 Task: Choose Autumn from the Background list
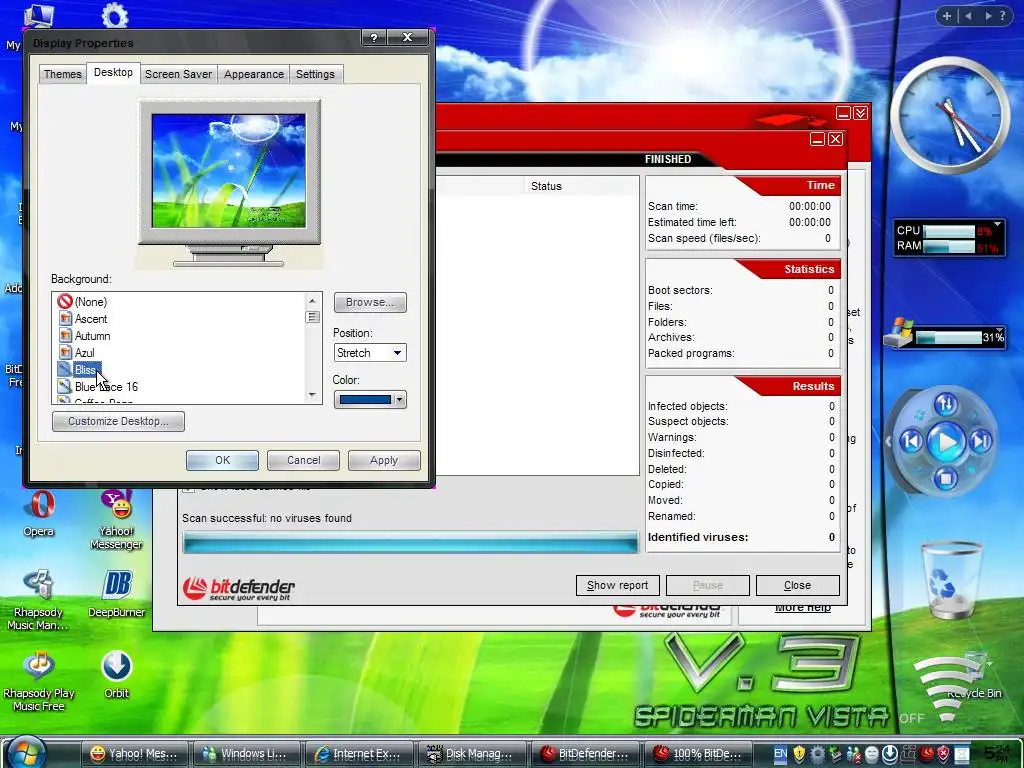[x=84, y=336]
